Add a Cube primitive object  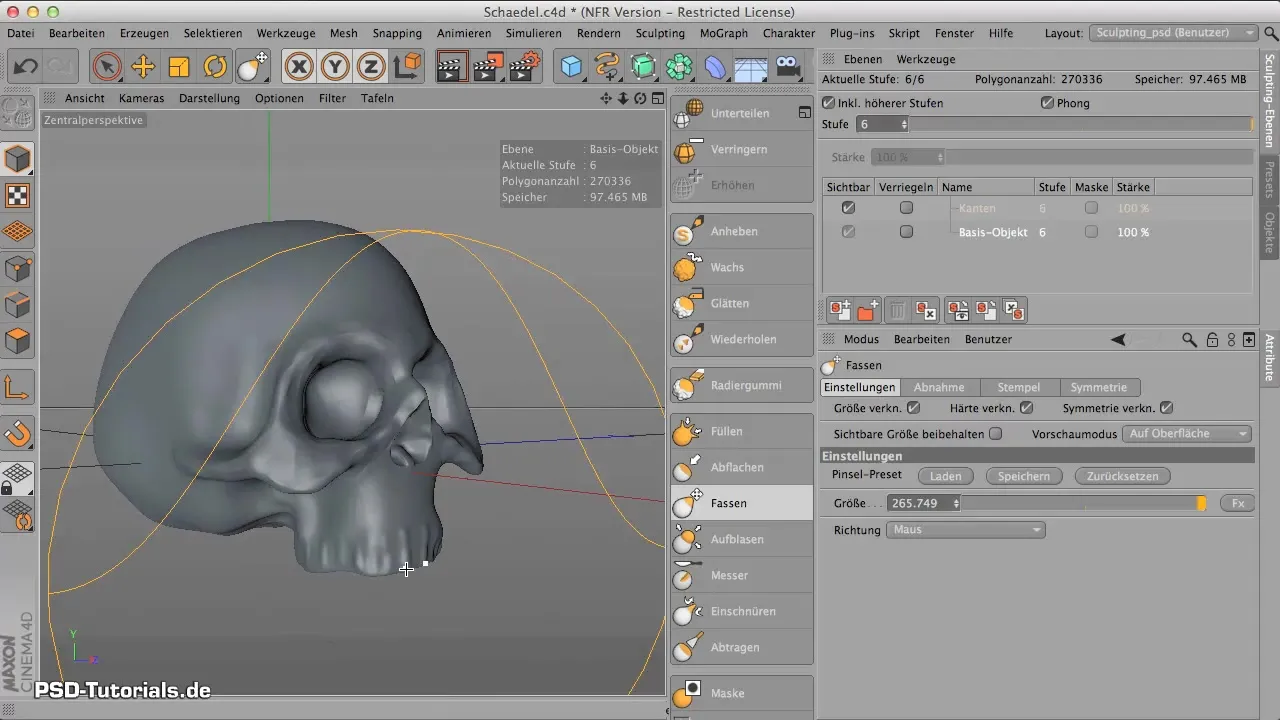[571, 67]
